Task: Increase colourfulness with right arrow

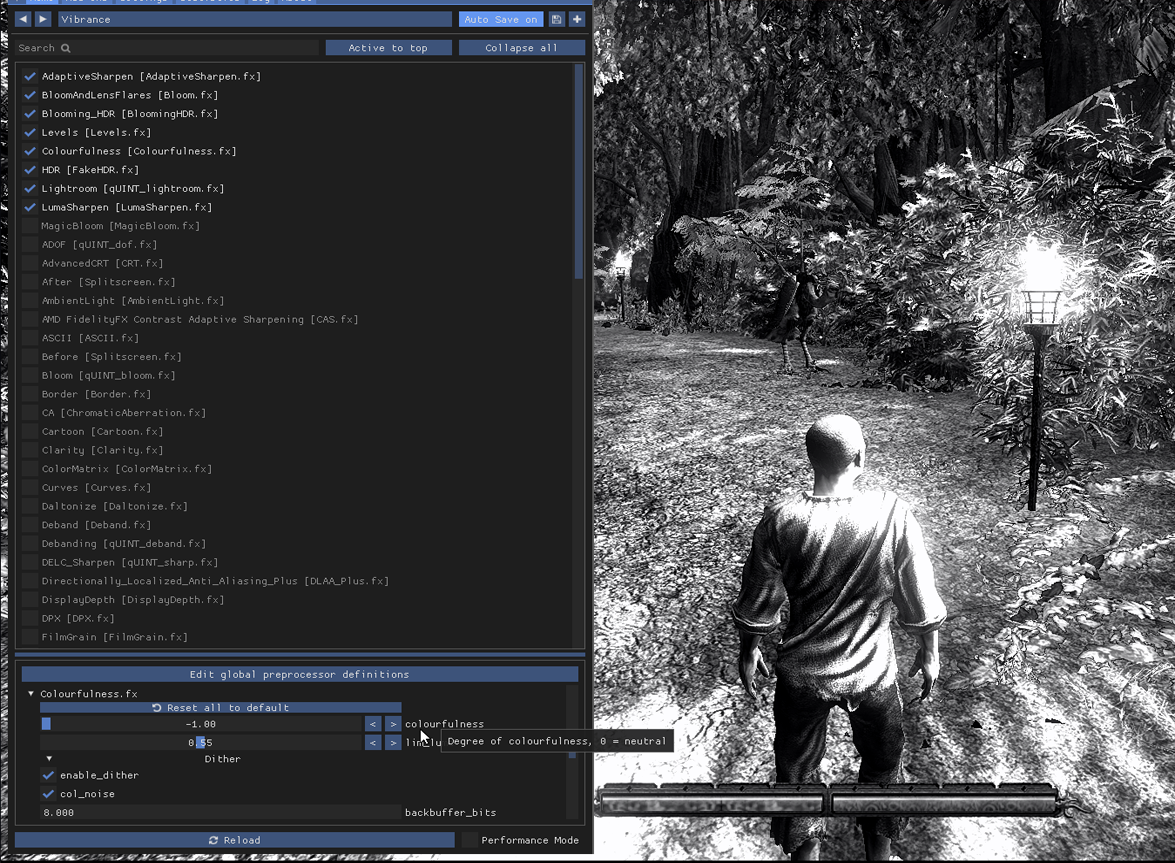Action: click(393, 724)
